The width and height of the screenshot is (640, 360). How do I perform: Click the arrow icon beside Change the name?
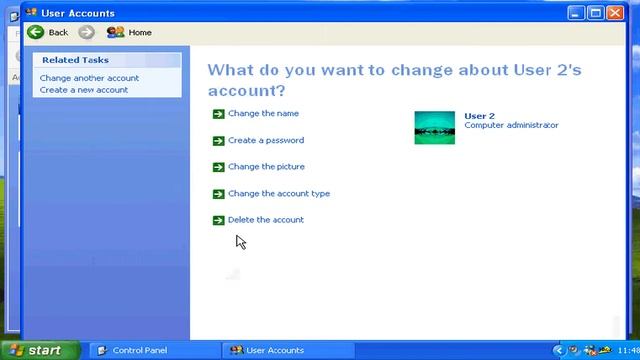(x=218, y=114)
